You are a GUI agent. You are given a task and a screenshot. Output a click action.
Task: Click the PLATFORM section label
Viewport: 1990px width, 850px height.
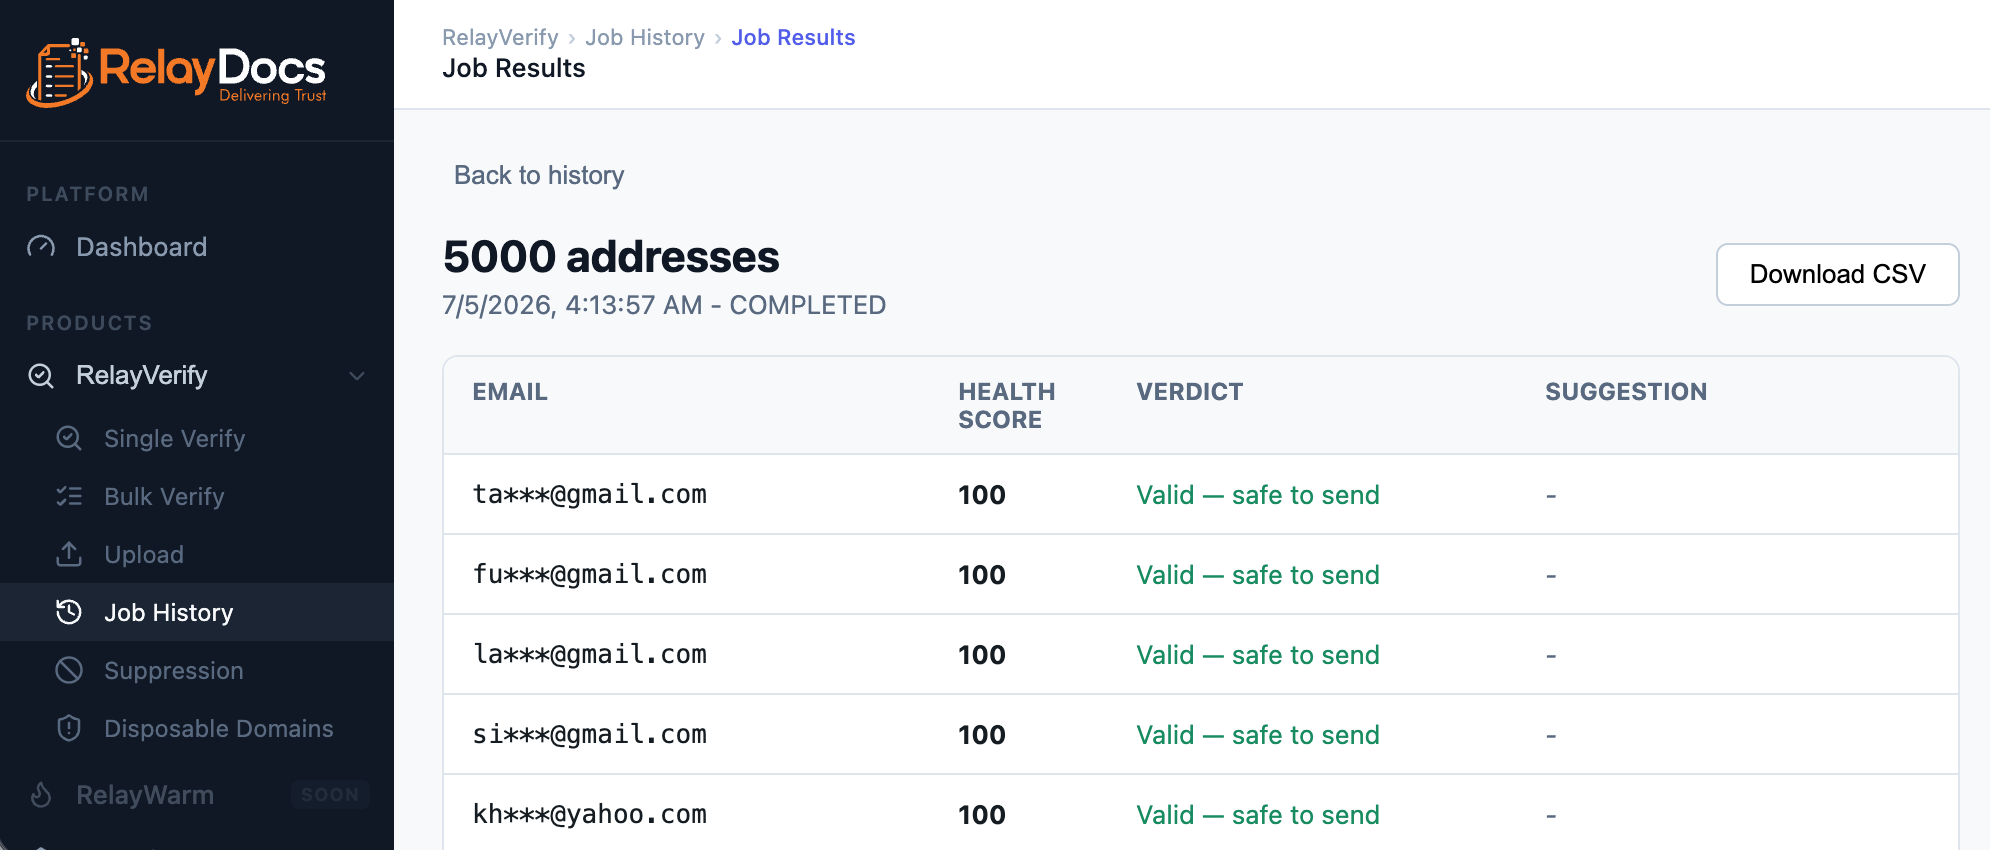[x=88, y=194]
